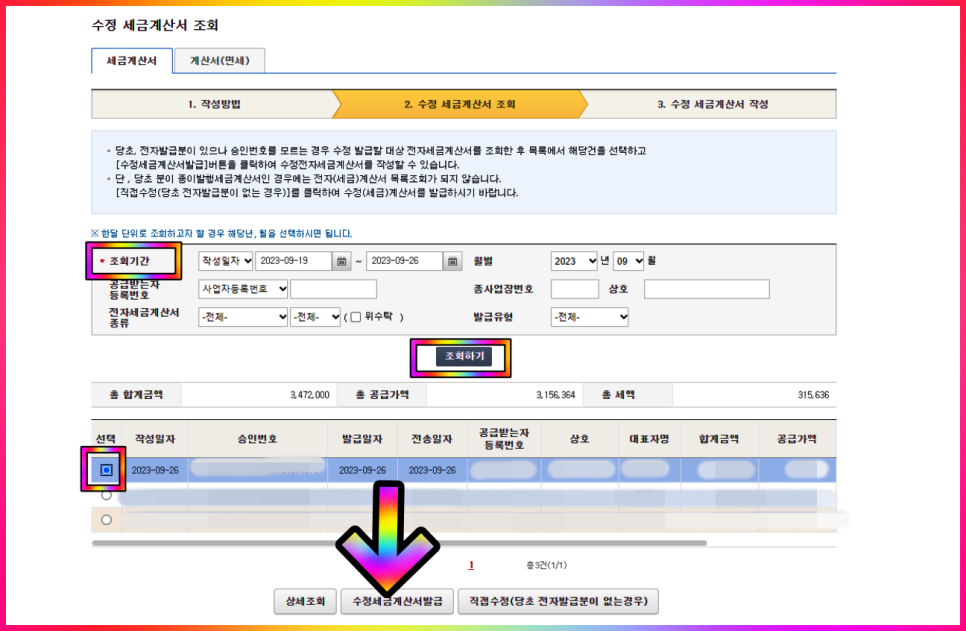Viewport: 966px width, 631px height.
Task: Click the 수정세금계산서발급 button
Action: click(x=397, y=601)
